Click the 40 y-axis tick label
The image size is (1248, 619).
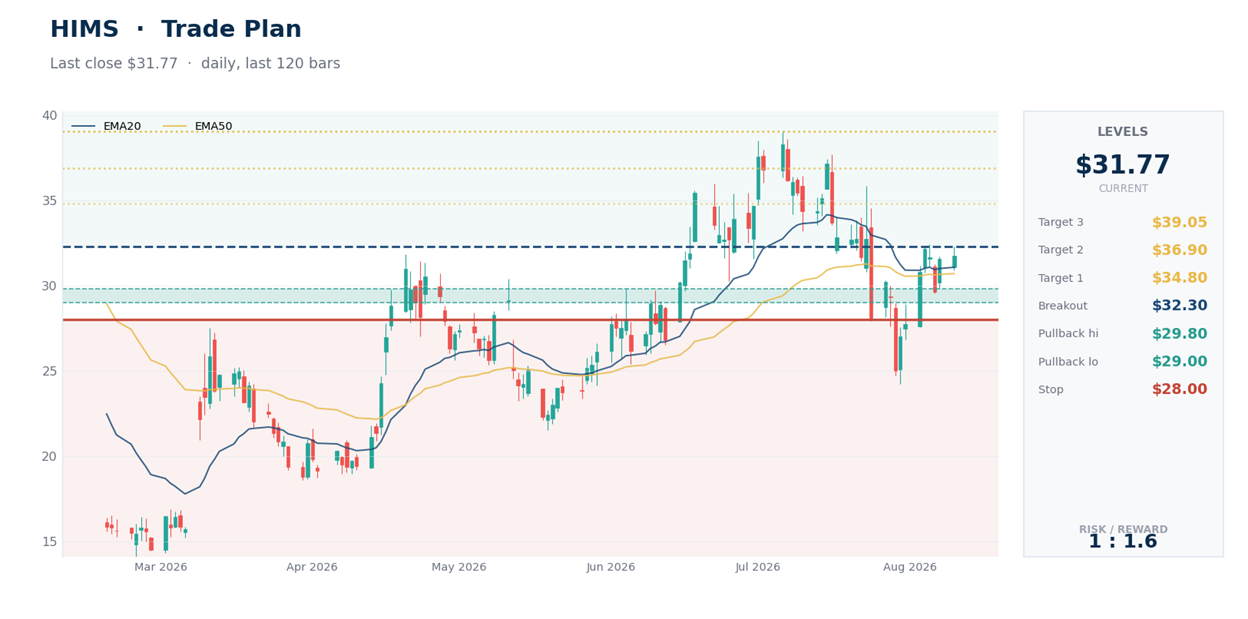49,116
